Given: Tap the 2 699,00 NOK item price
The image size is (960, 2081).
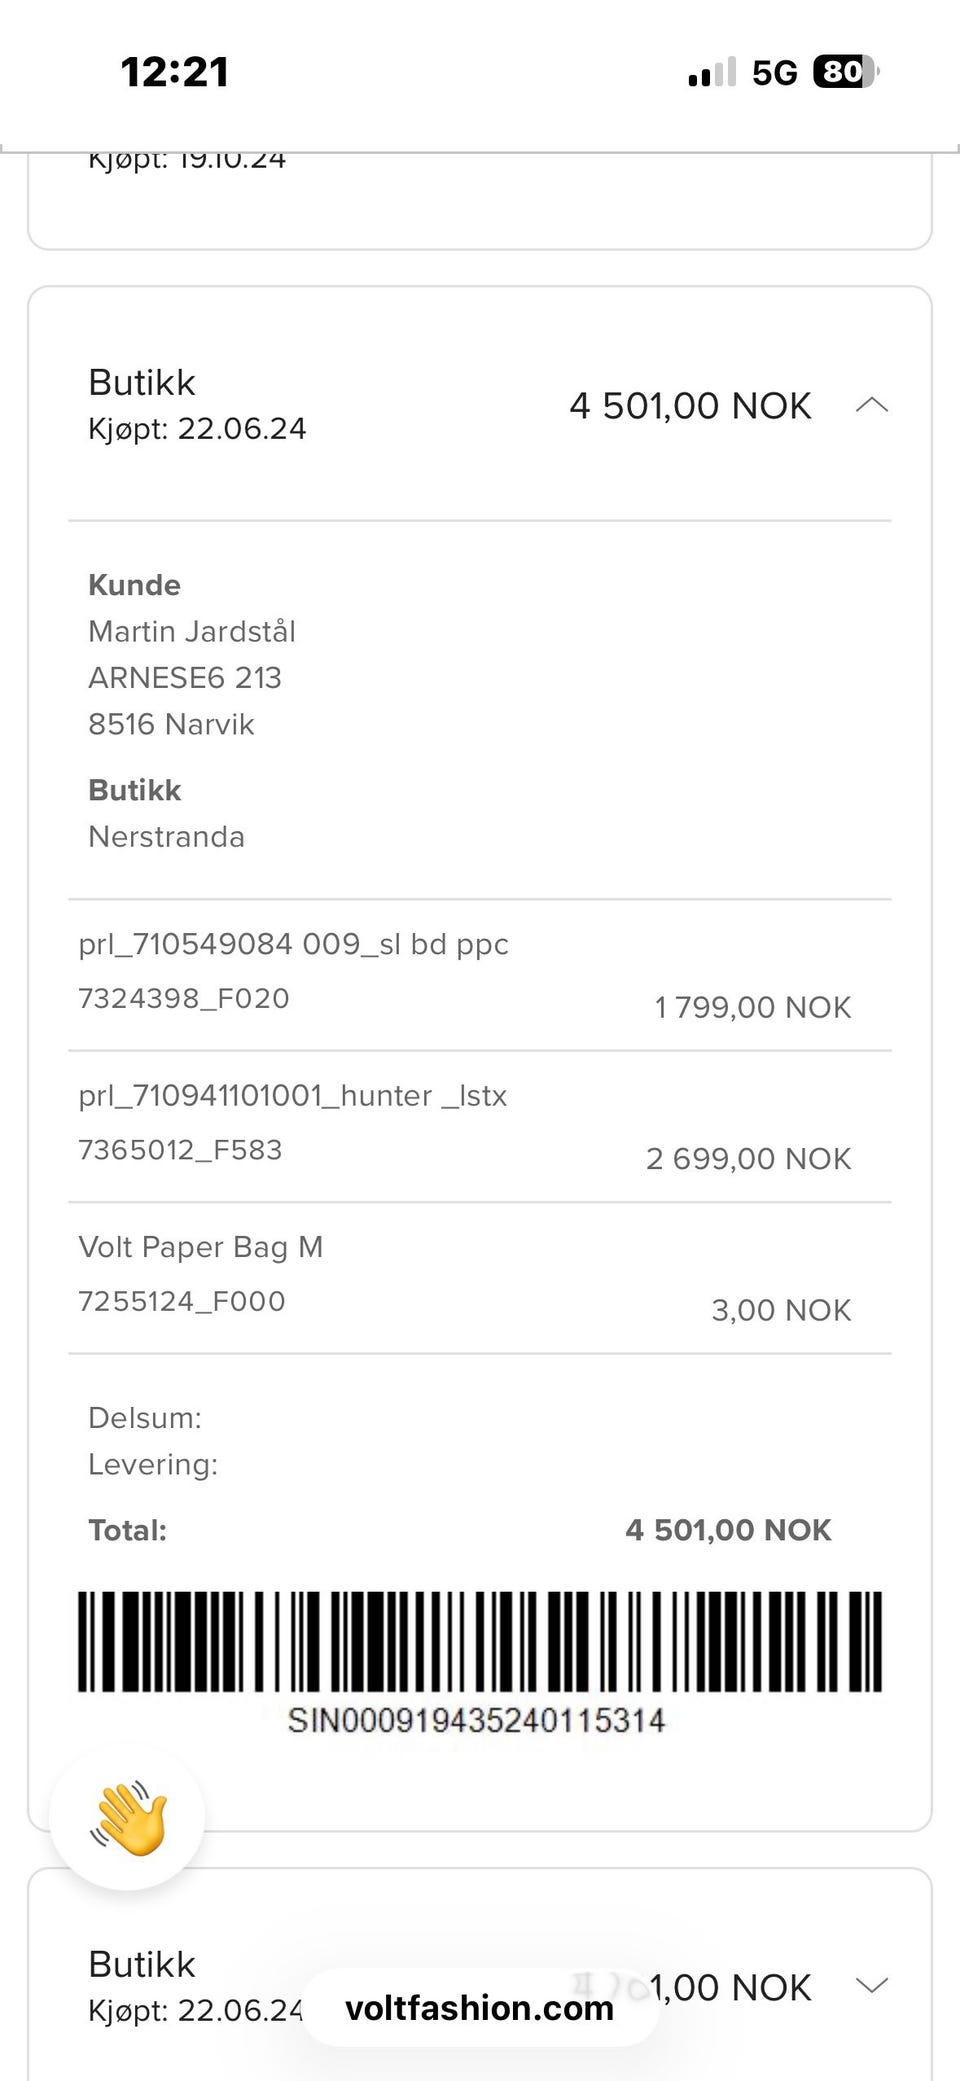Looking at the screenshot, I should 748,1158.
